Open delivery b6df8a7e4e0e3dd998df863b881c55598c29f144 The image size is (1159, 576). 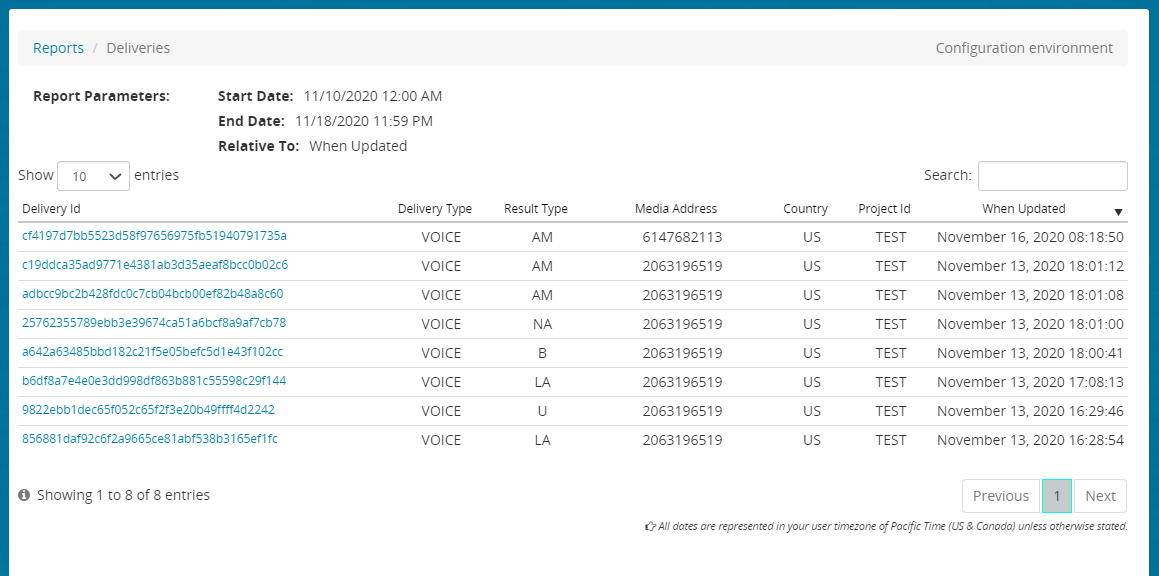[x=154, y=381]
